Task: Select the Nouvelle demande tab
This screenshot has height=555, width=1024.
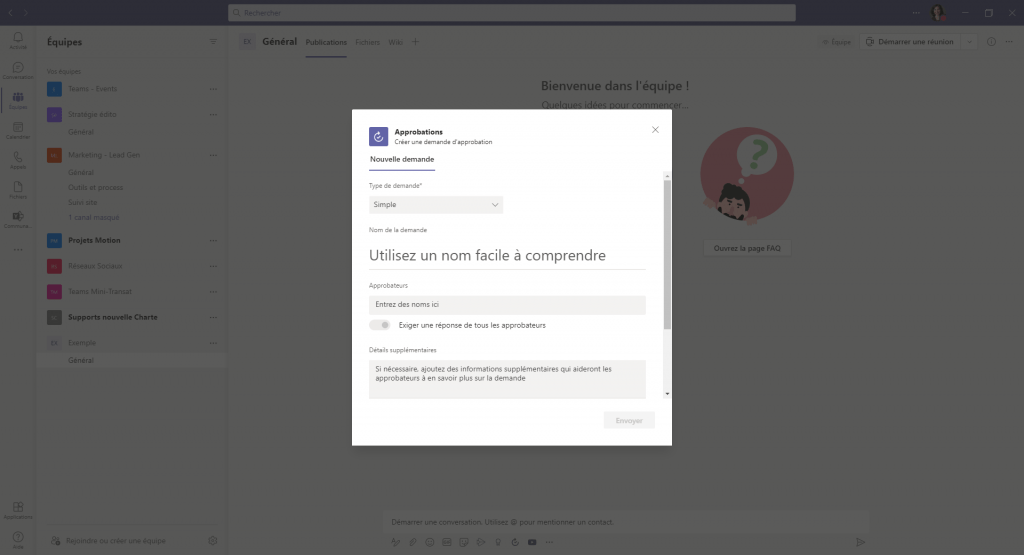Action: pos(402,159)
